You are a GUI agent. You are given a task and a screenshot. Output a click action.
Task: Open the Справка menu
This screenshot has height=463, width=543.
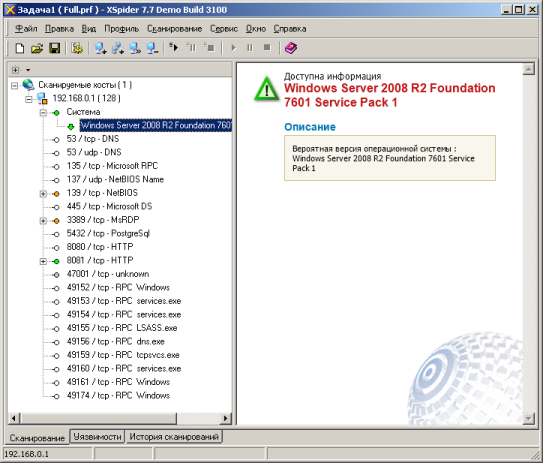290,29
